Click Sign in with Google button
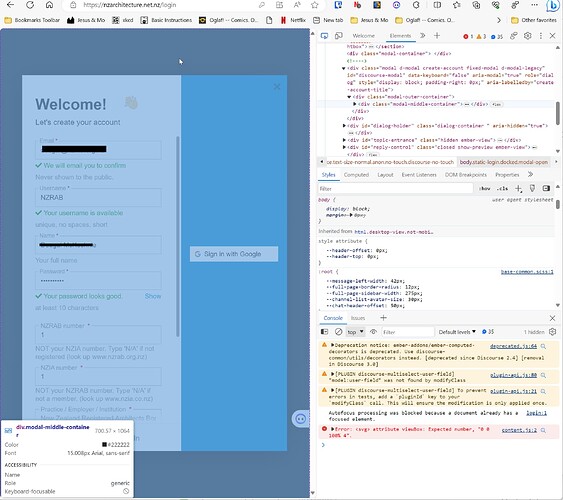Image resolution: width=563 pixels, height=500 pixels. pyautogui.click(x=234, y=254)
